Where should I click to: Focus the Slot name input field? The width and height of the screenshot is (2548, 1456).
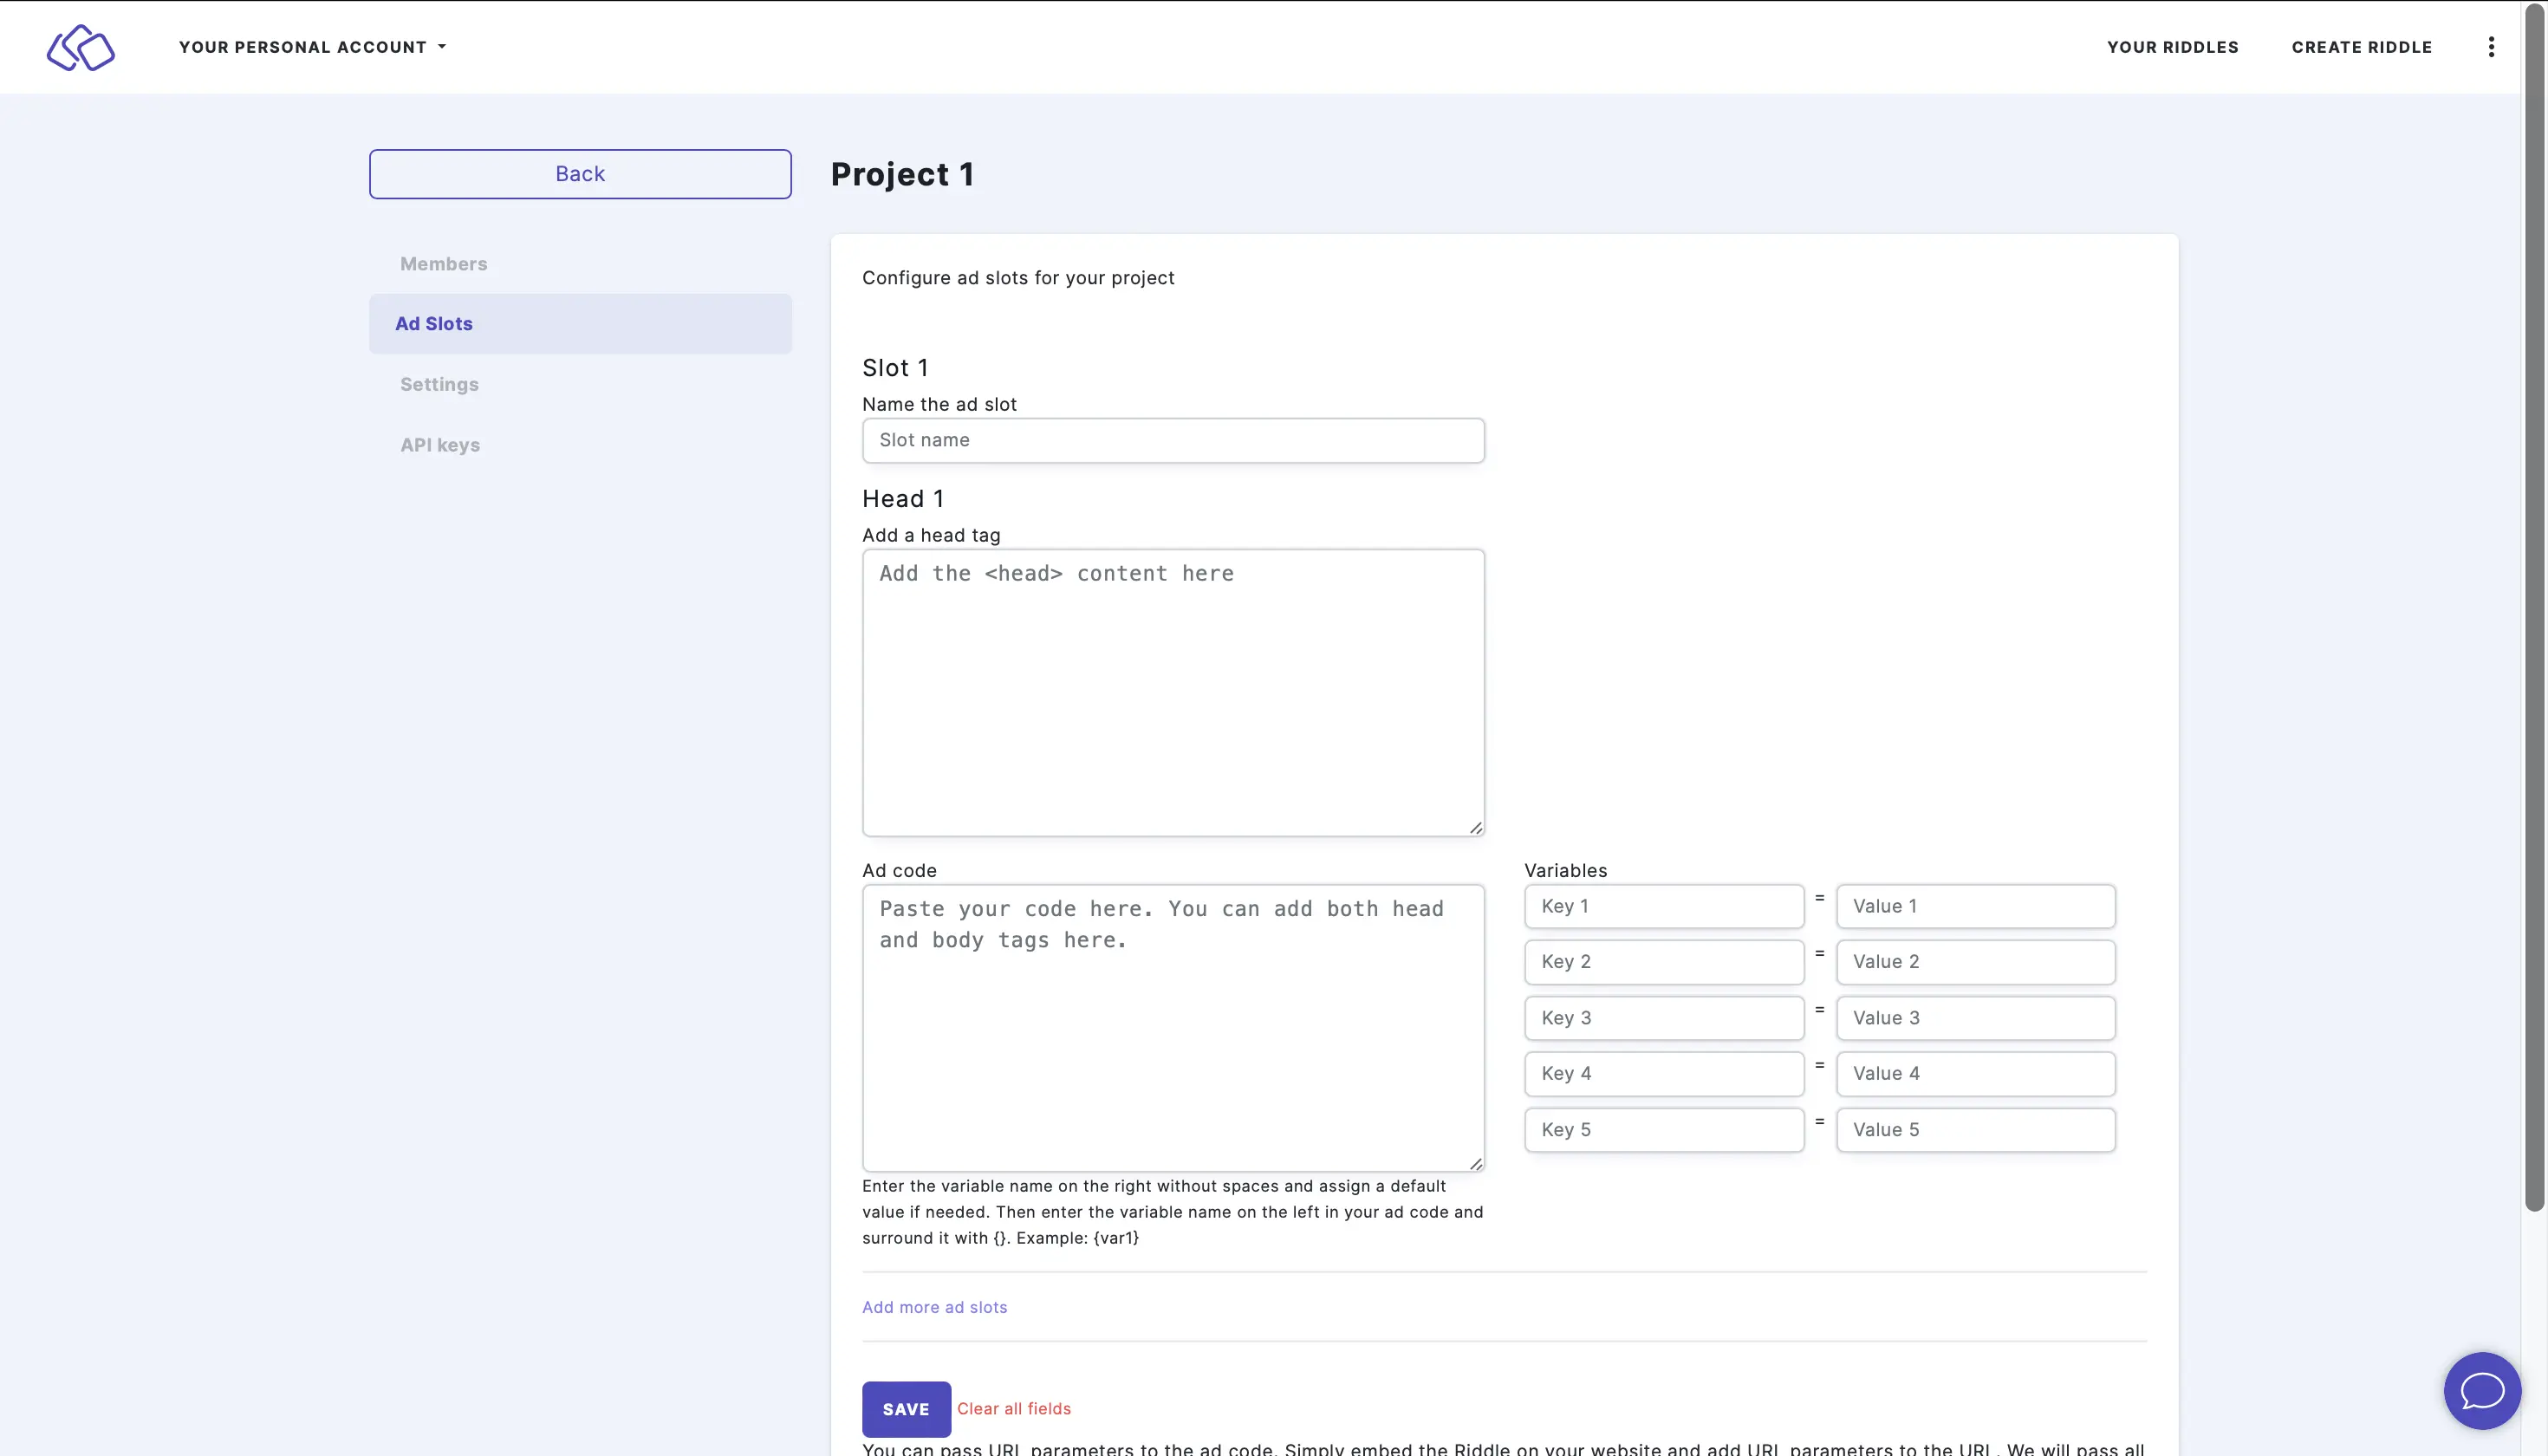pos(1172,441)
